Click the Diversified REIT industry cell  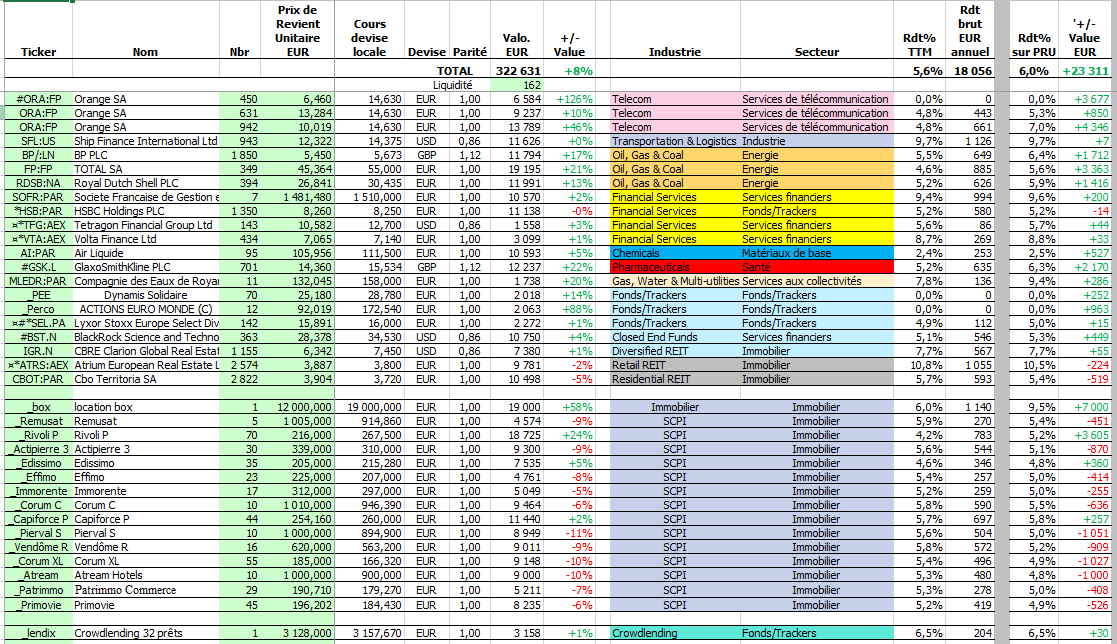(x=675, y=350)
